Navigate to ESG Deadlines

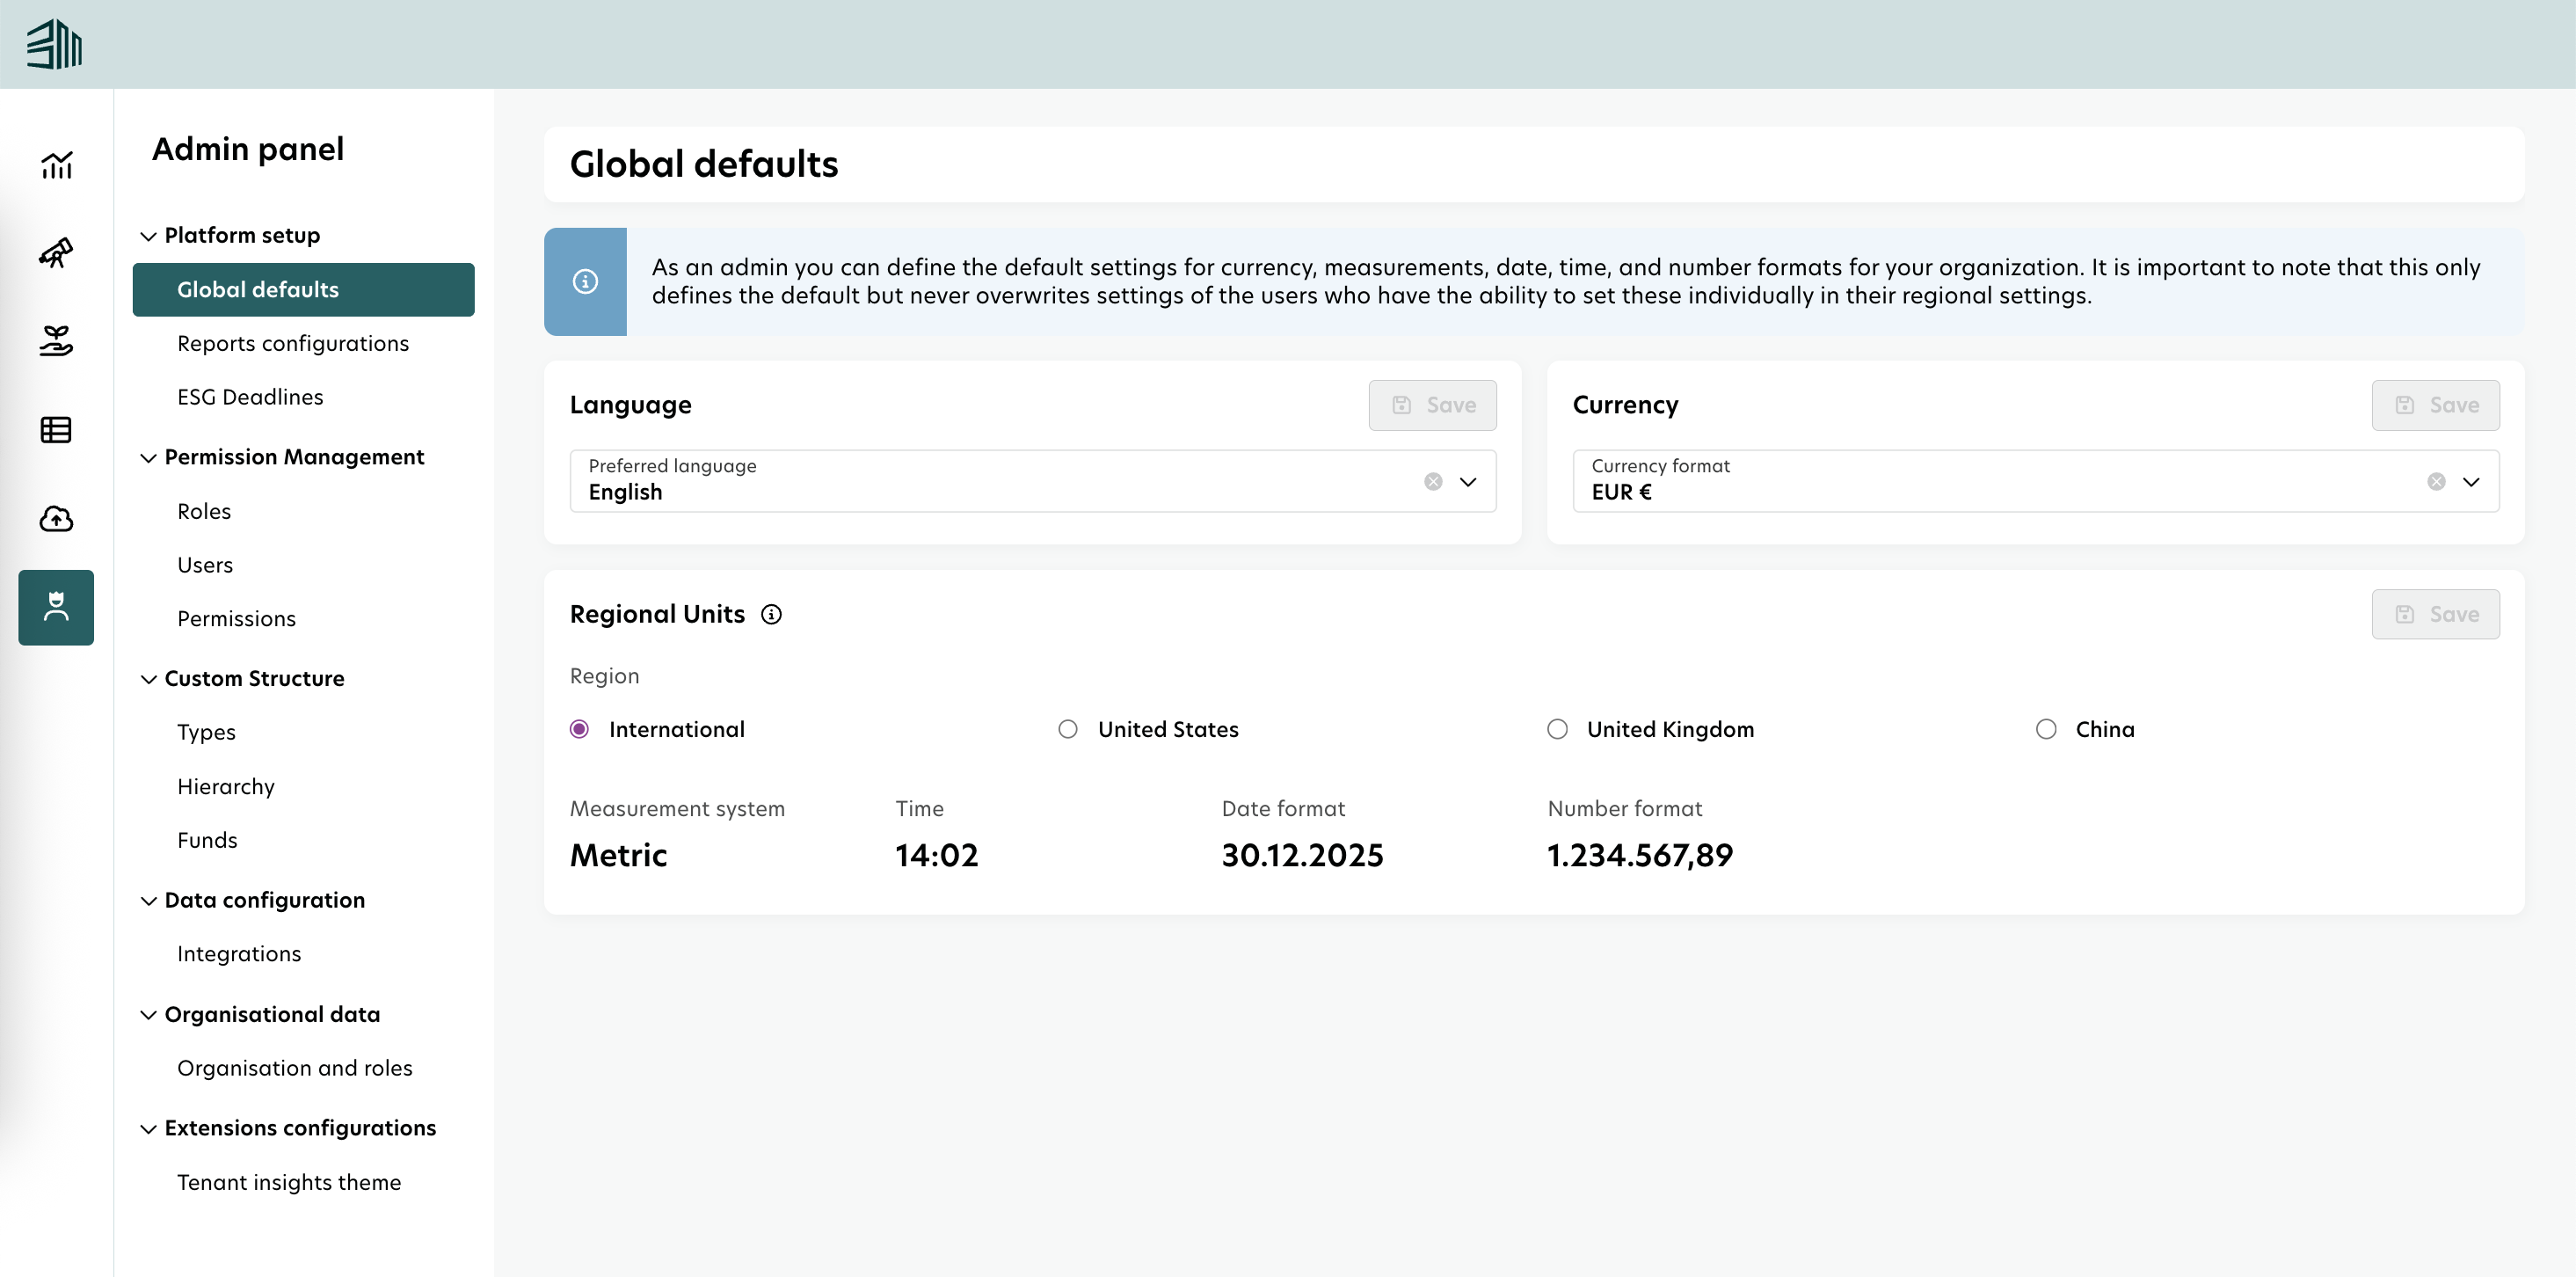pos(250,397)
